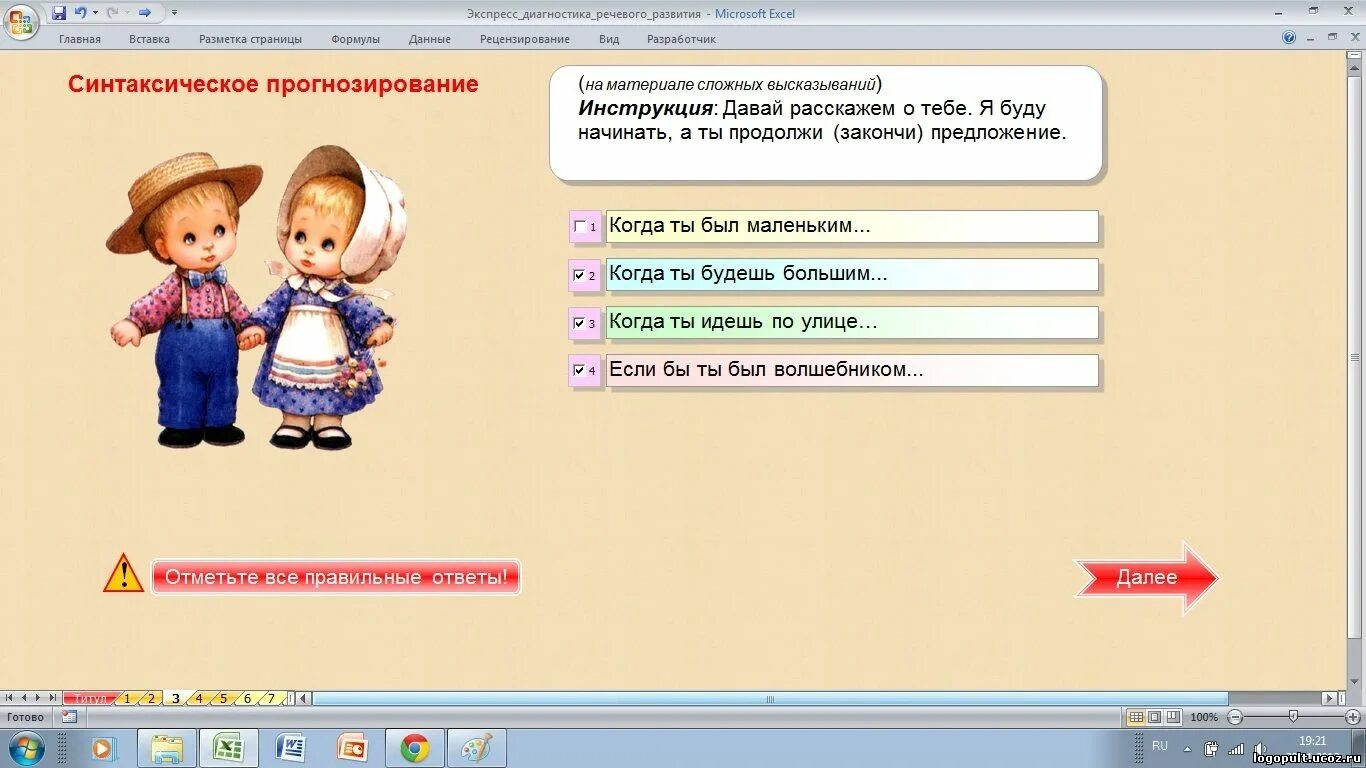1366x768 pixels.
Task: Click the zoom slider handle
Action: pyautogui.click(x=1293, y=717)
